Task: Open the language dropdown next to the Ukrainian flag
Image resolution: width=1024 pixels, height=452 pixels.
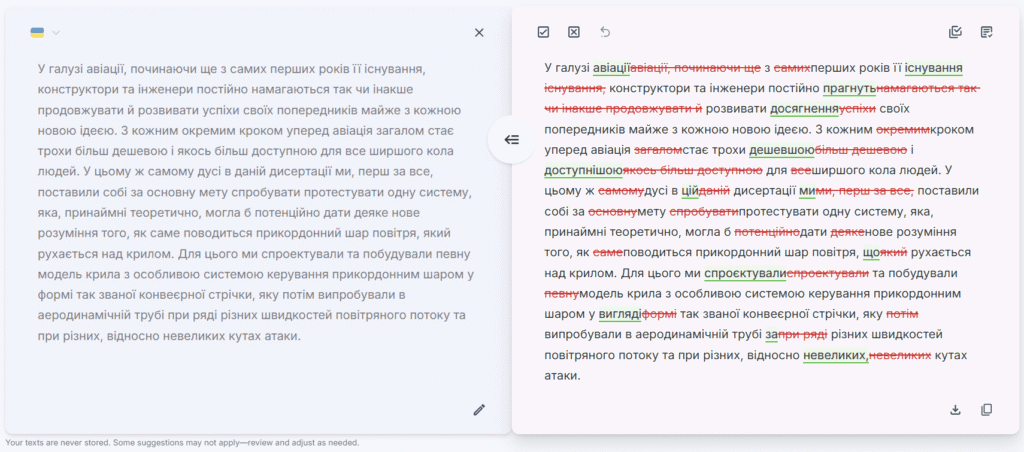Action: click(x=55, y=33)
